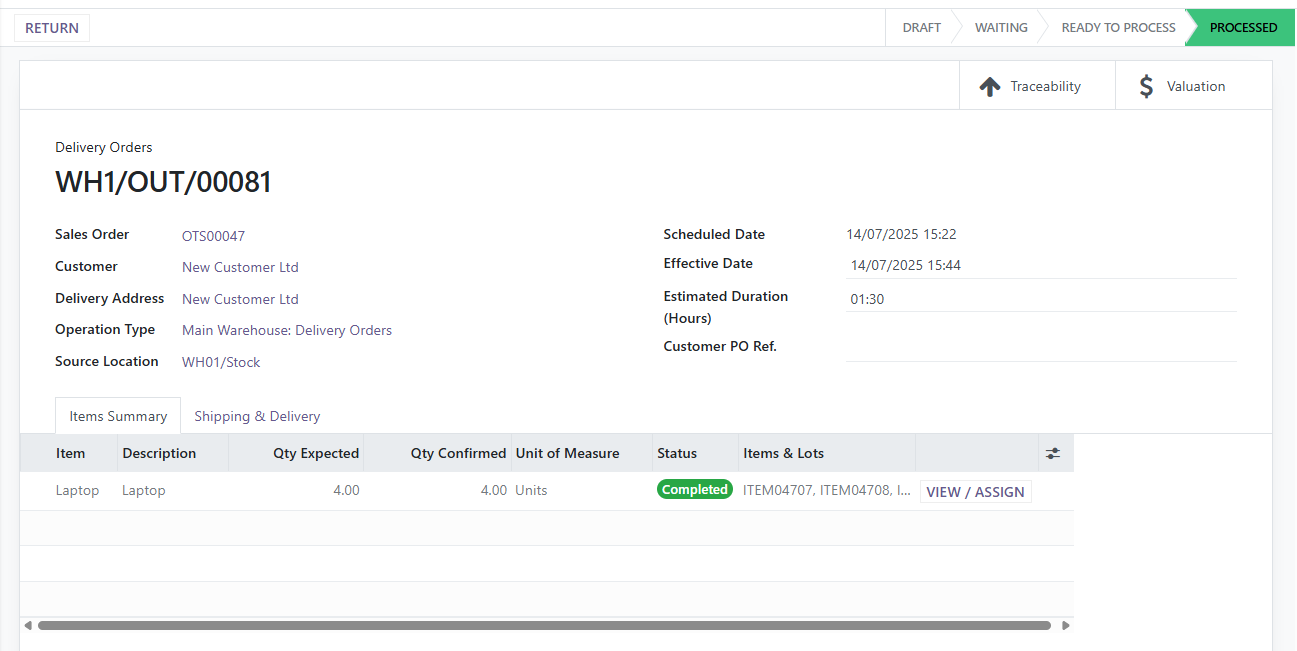The height and width of the screenshot is (651, 1297).
Task: Select the DRAFT status stage
Action: click(x=921, y=28)
